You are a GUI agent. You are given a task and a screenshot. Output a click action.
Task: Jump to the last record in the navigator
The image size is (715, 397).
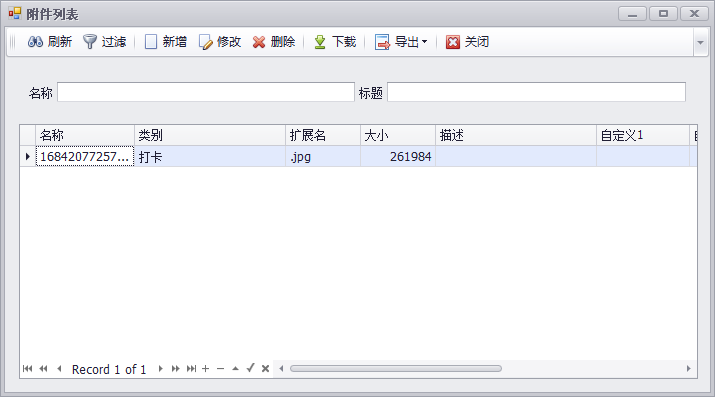[192, 369]
